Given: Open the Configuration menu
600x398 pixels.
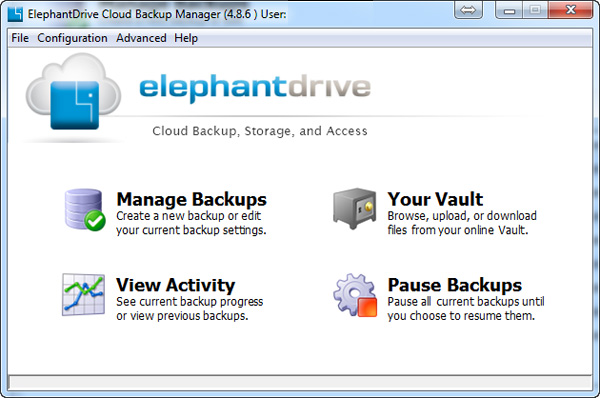Looking at the screenshot, I should pyautogui.click(x=72, y=38).
